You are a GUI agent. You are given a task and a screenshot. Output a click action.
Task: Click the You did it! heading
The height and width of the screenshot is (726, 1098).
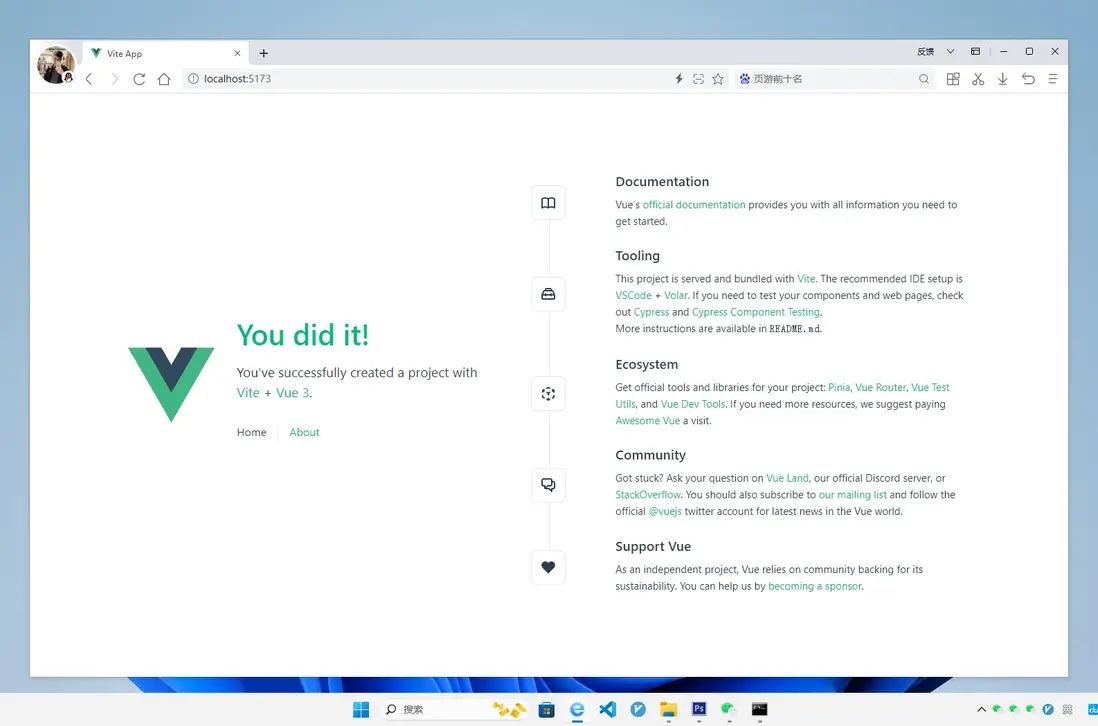coord(303,335)
